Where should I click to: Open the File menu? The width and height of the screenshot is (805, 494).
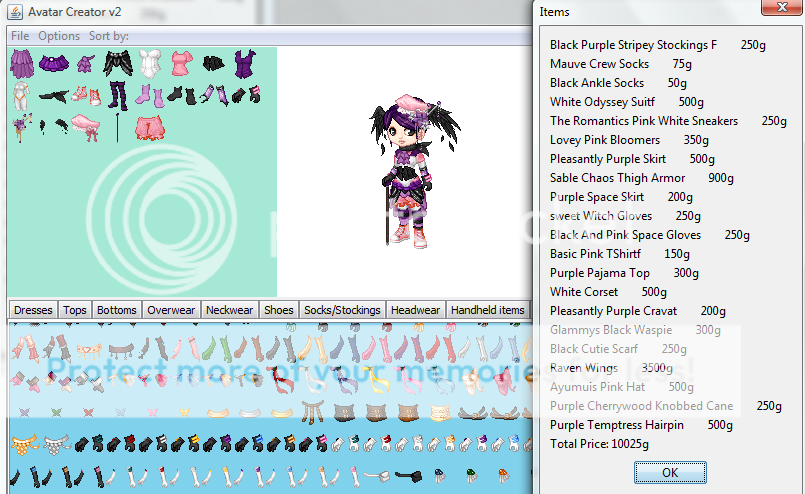click(20, 36)
